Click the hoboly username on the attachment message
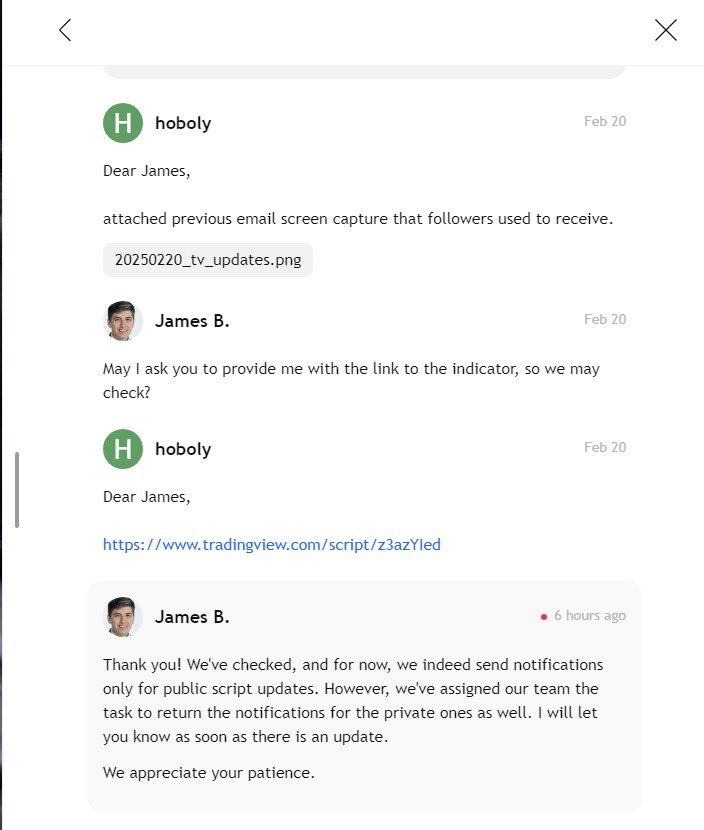The height and width of the screenshot is (830, 704). 183,123
